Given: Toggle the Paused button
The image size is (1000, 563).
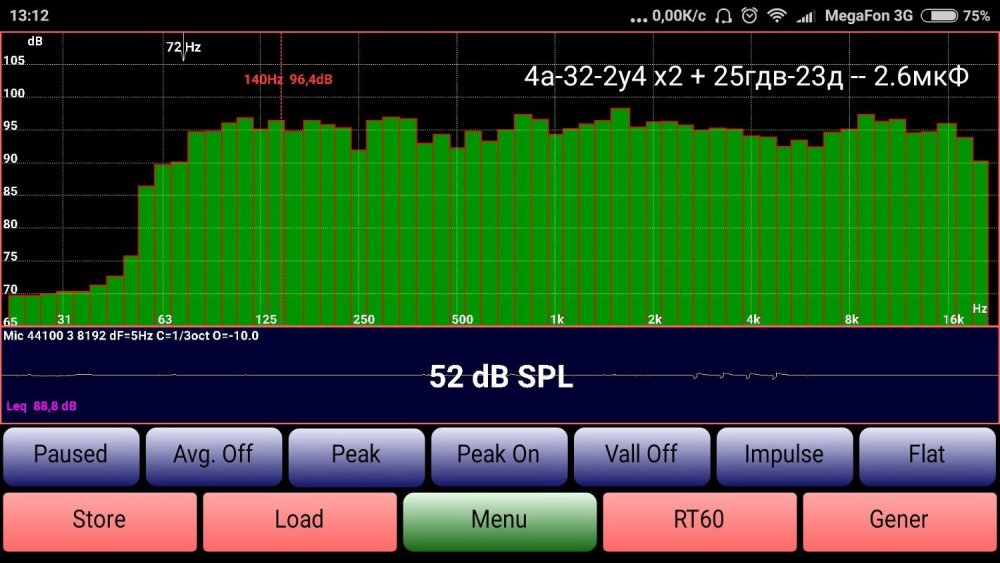Looking at the screenshot, I should pos(70,455).
